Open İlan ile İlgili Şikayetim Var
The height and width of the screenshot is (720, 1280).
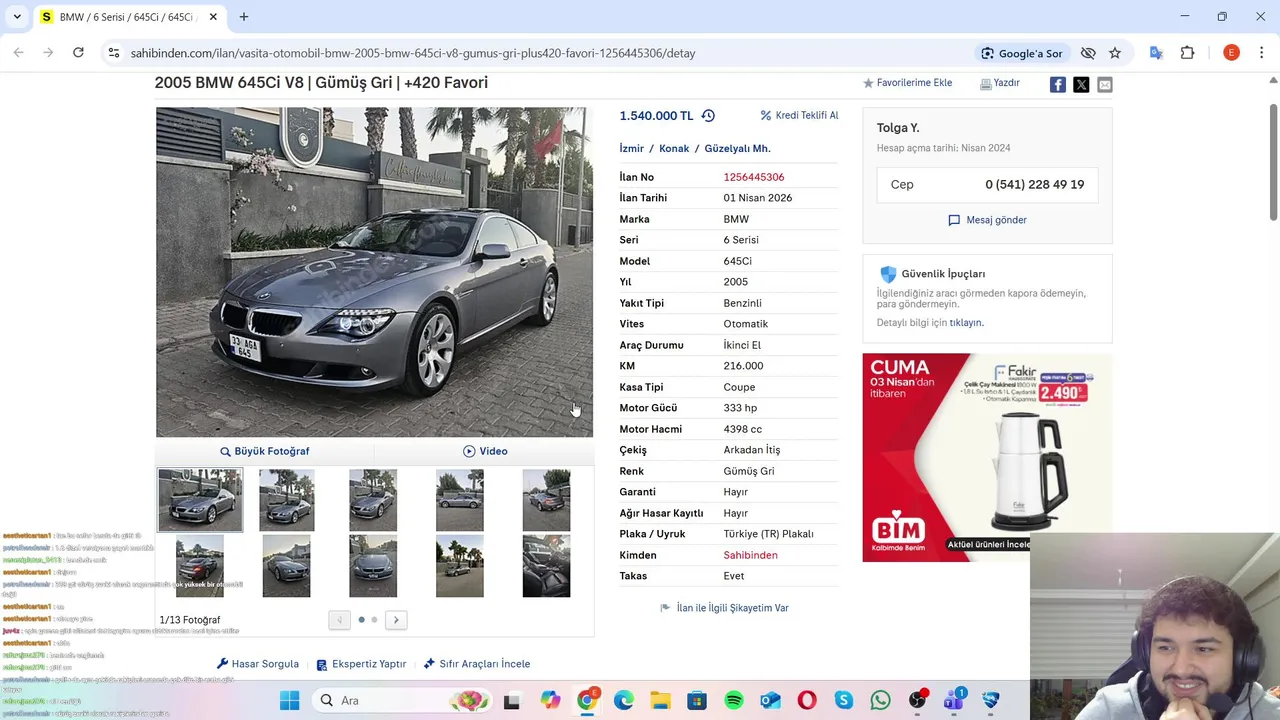coord(724,608)
